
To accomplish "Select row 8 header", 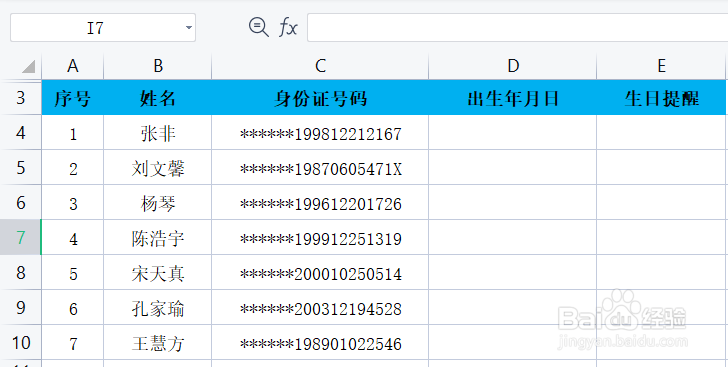I will (x=20, y=272).
